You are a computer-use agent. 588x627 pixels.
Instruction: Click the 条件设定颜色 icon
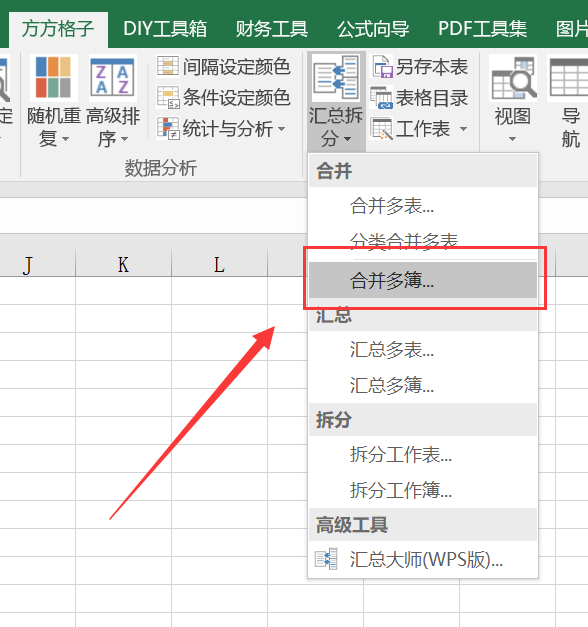pyautogui.click(x=168, y=98)
